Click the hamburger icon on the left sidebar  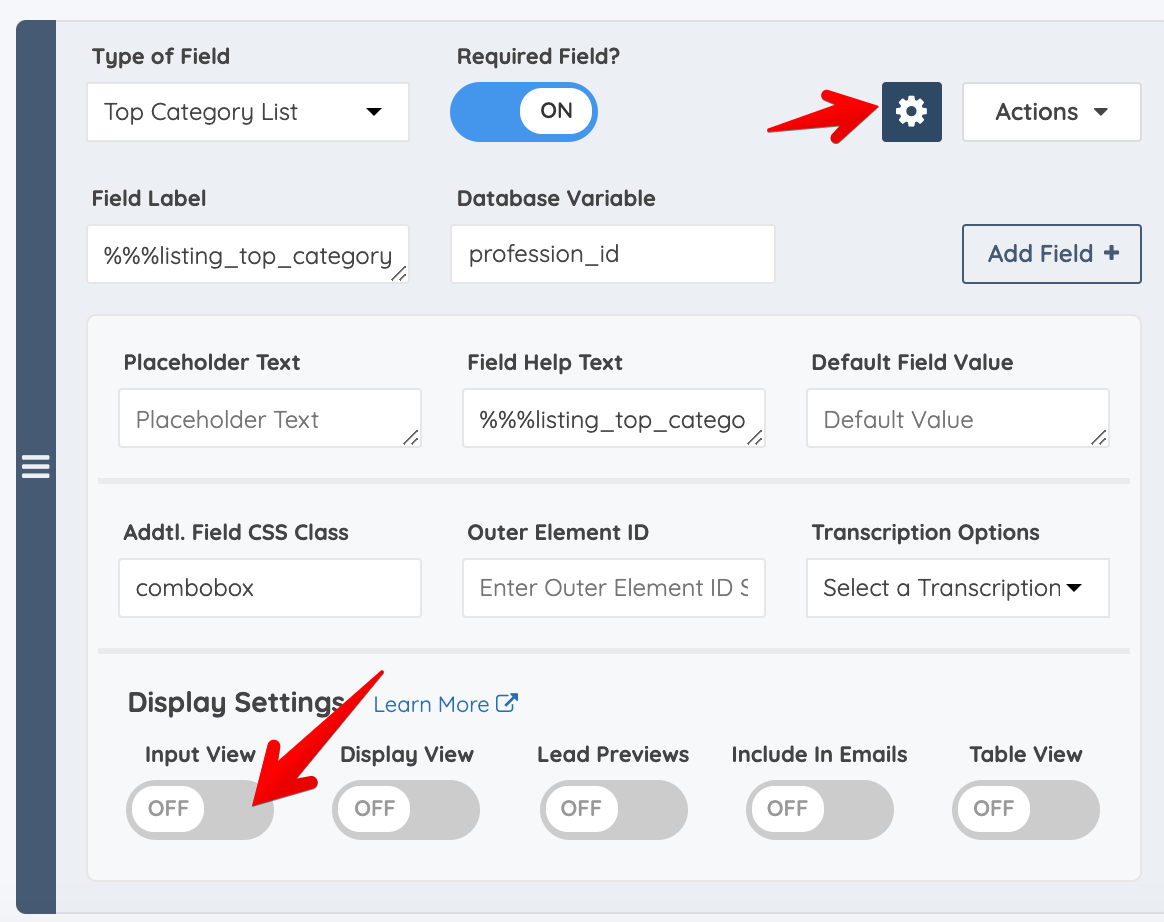pyautogui.click(x=35, y=466)
